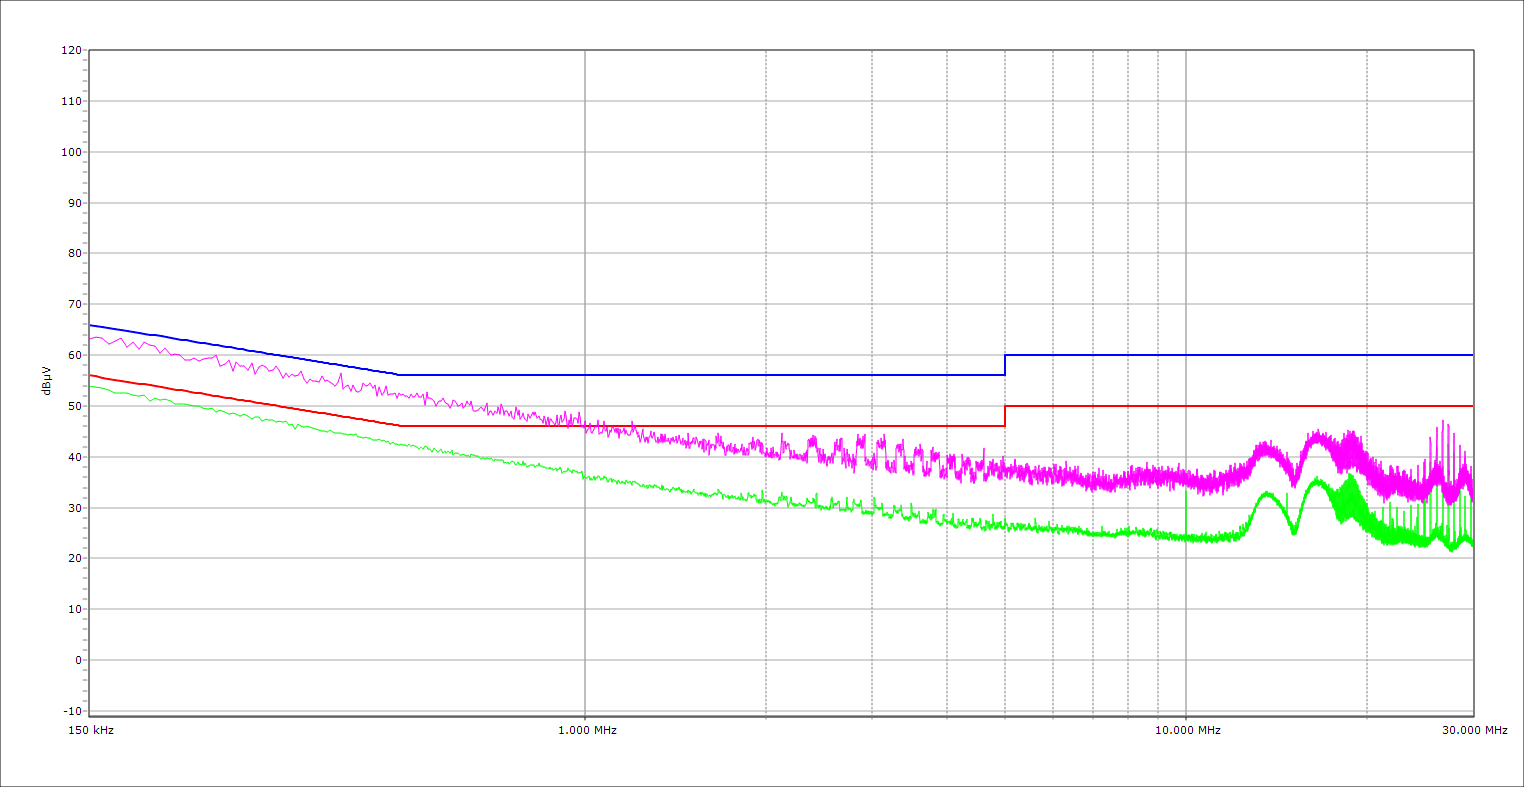Click the green trace's start at 150 kHz
The width and height of the screenshot is (1524, 787).
[x=91, y=386]
